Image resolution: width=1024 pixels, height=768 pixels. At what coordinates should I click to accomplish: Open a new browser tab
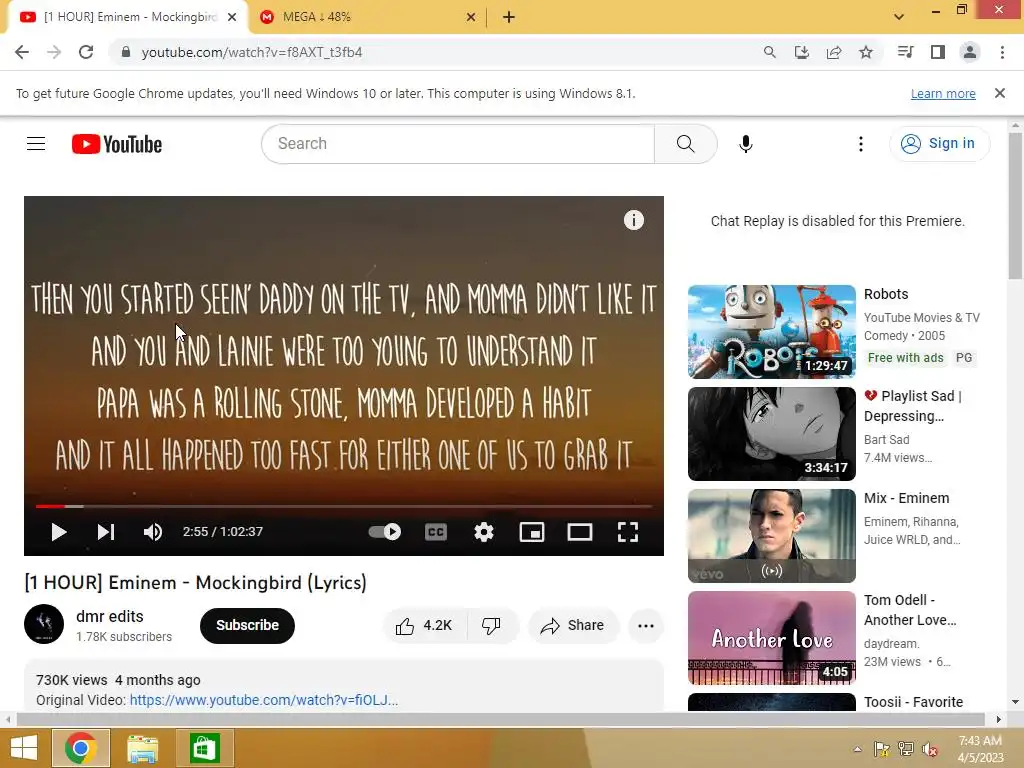tap(509, 18)
